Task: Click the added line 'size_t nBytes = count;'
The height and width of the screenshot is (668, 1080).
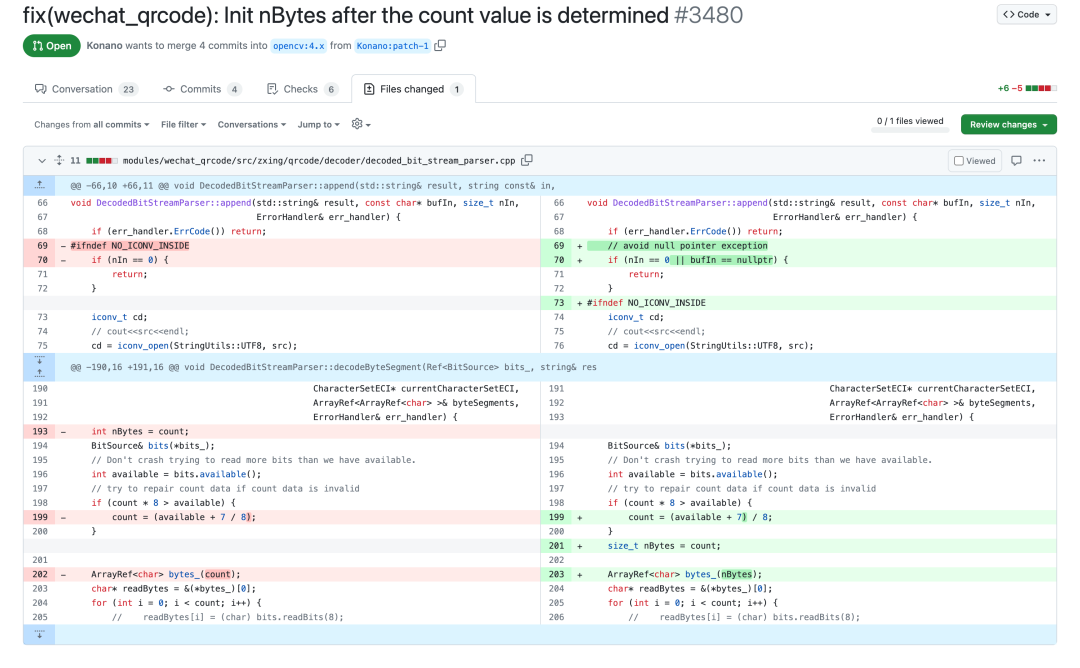Action: click(664, 546)
